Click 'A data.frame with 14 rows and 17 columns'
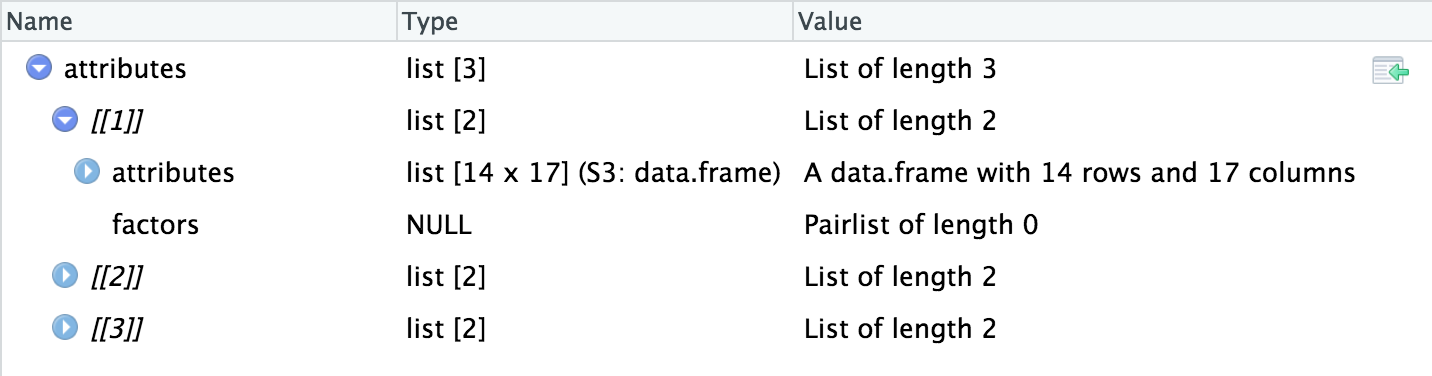The image size is (1432, 376). tap(1080, 173)
